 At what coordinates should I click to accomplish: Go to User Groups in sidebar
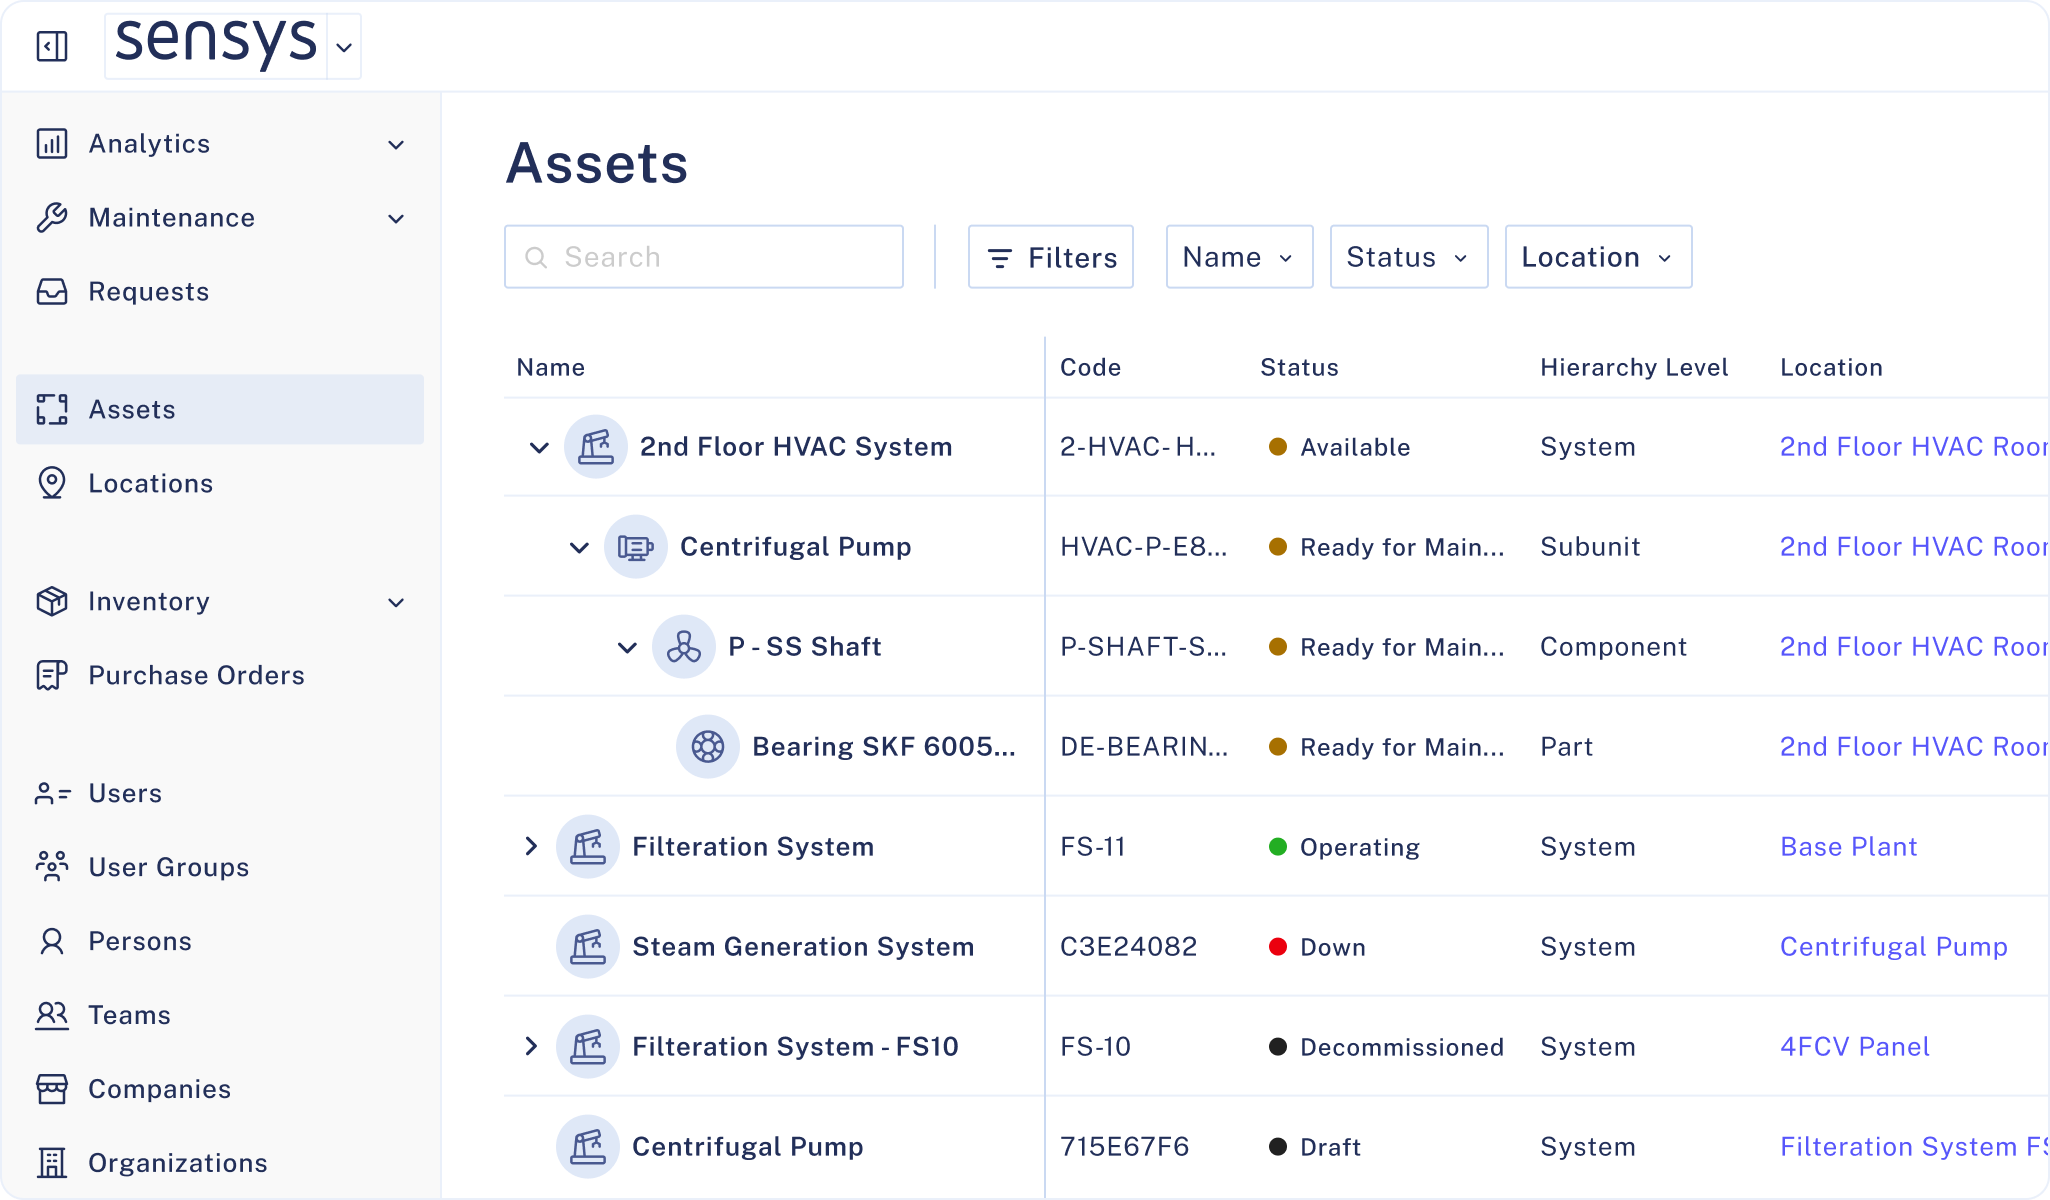point(168,867)
